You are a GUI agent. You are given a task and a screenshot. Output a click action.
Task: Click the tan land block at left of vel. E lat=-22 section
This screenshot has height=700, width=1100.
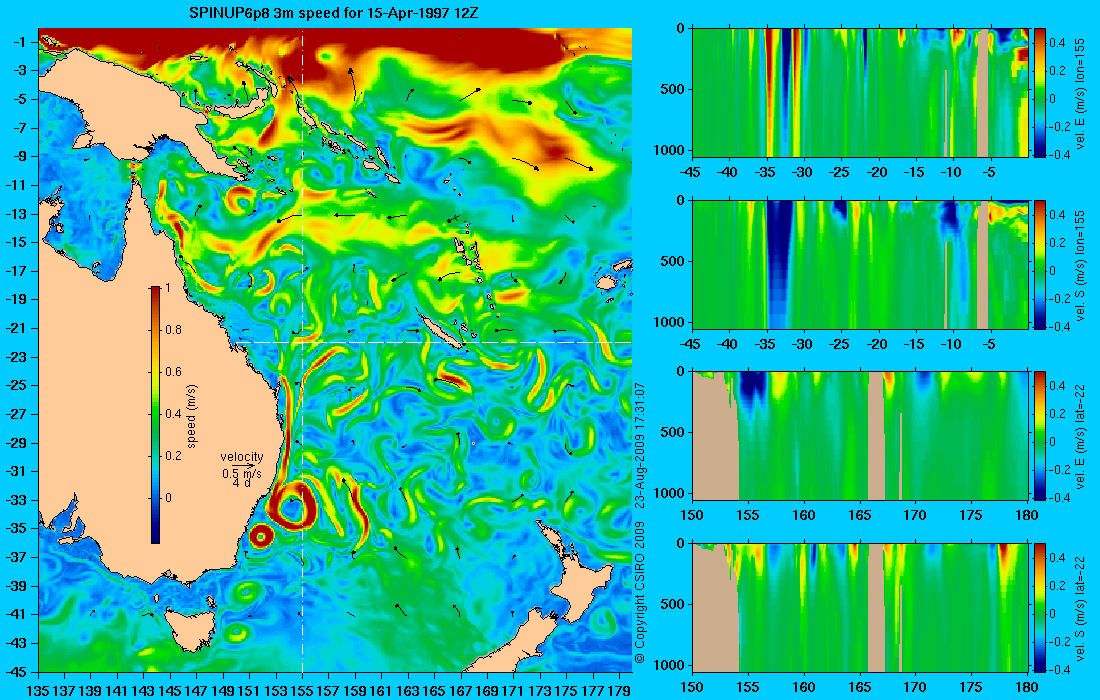click(x=715, y=438)
